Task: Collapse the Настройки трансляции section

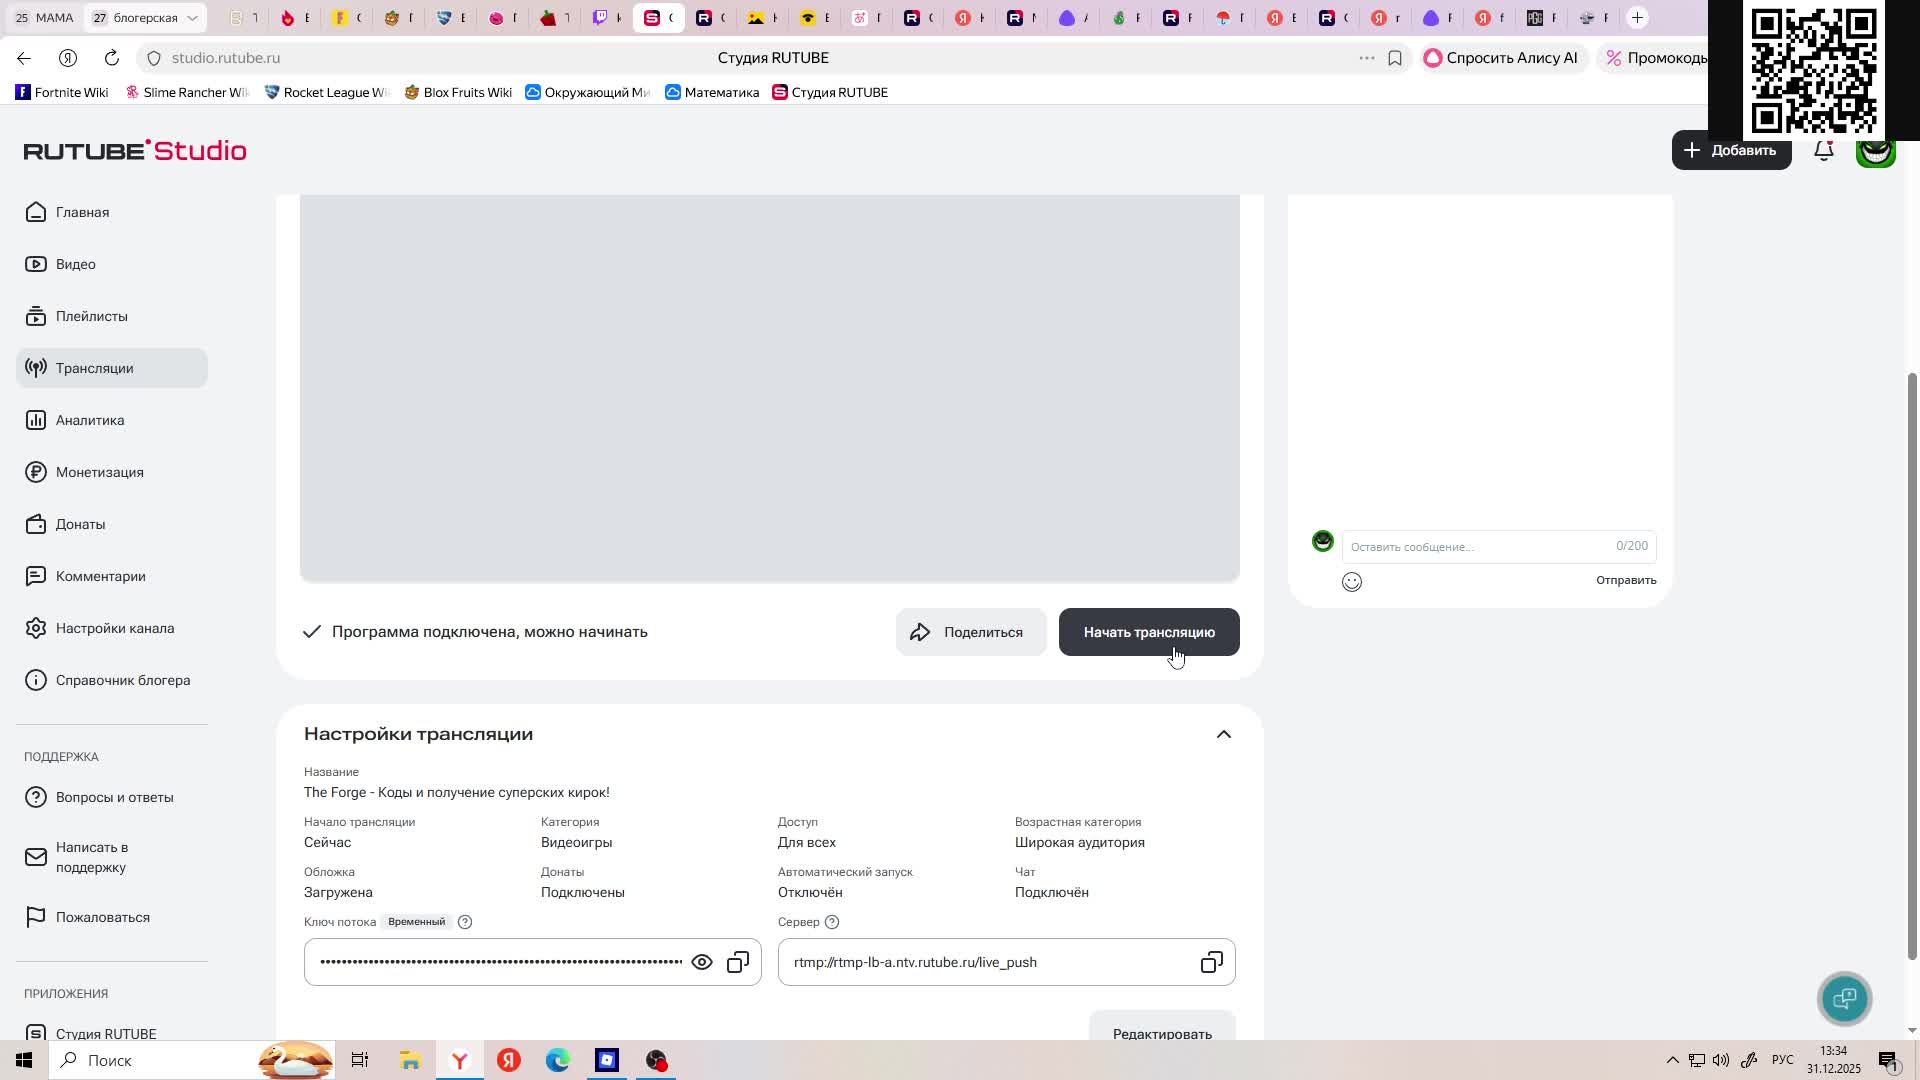Action: [1223, 734]
